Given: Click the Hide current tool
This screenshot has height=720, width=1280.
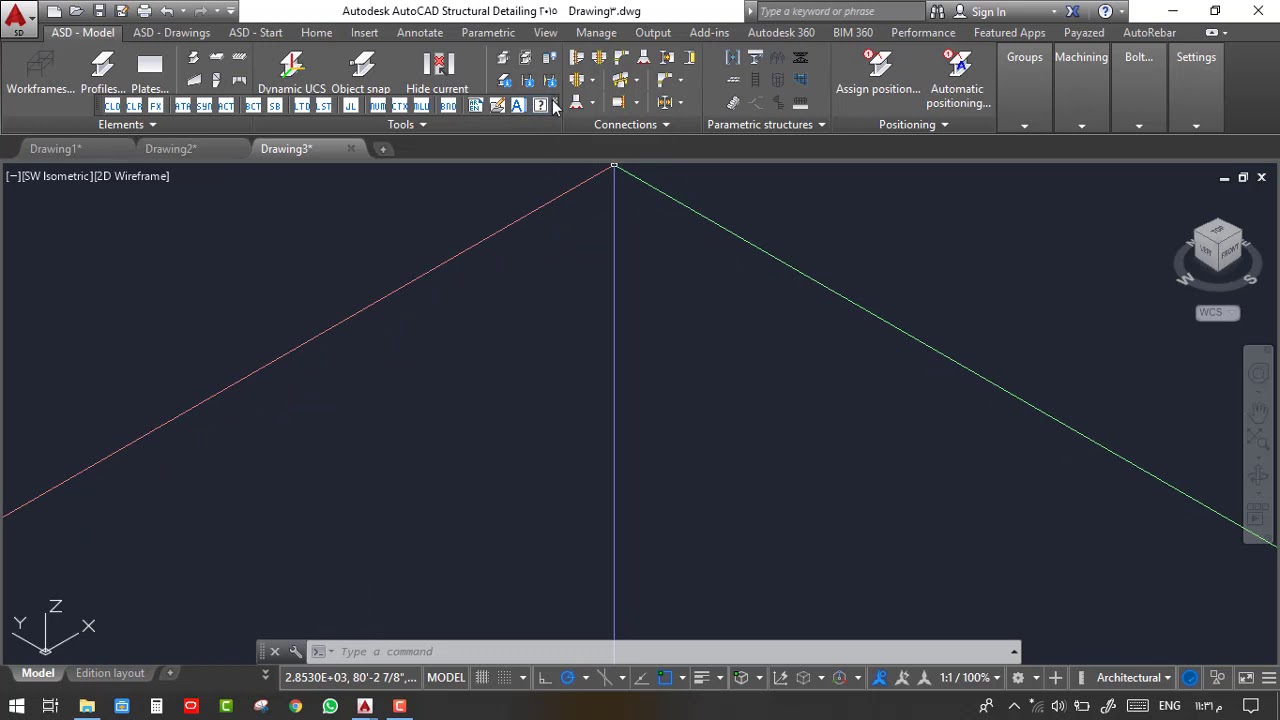Looking at the screenshot, I should tap(437, 72).
